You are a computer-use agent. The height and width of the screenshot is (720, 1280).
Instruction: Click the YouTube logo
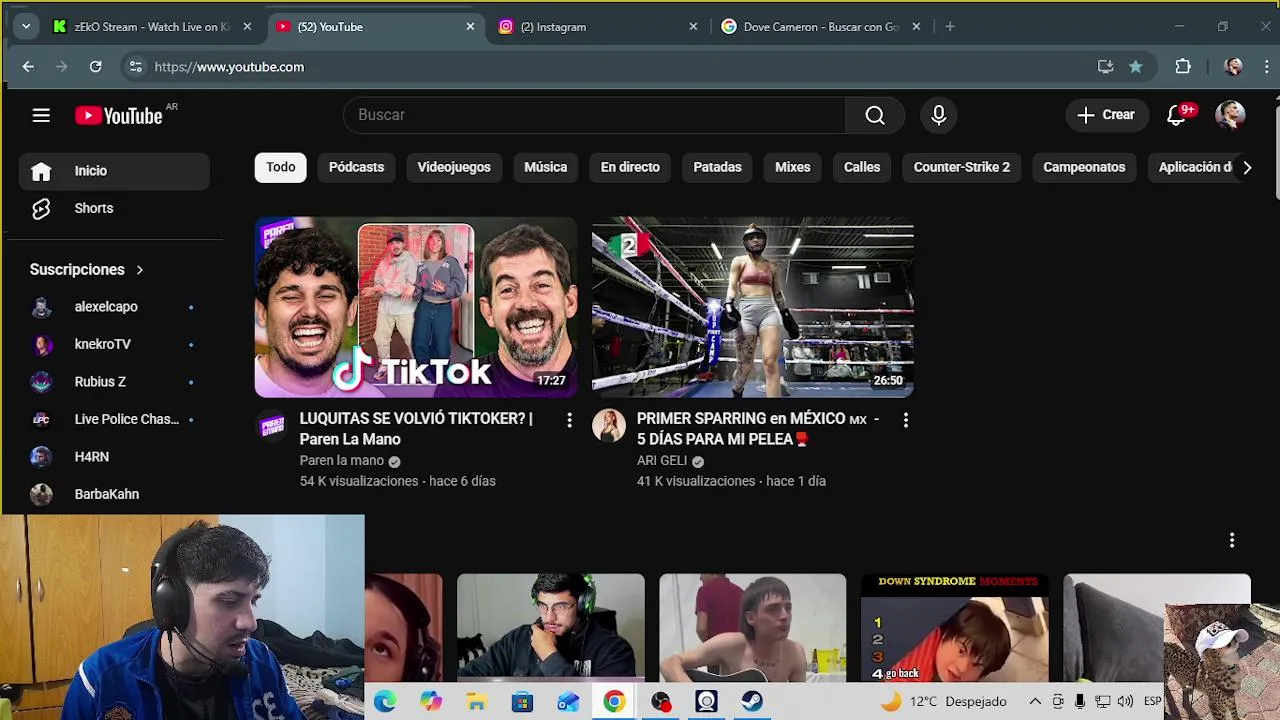pyautogui.click(x=119, y=116)
